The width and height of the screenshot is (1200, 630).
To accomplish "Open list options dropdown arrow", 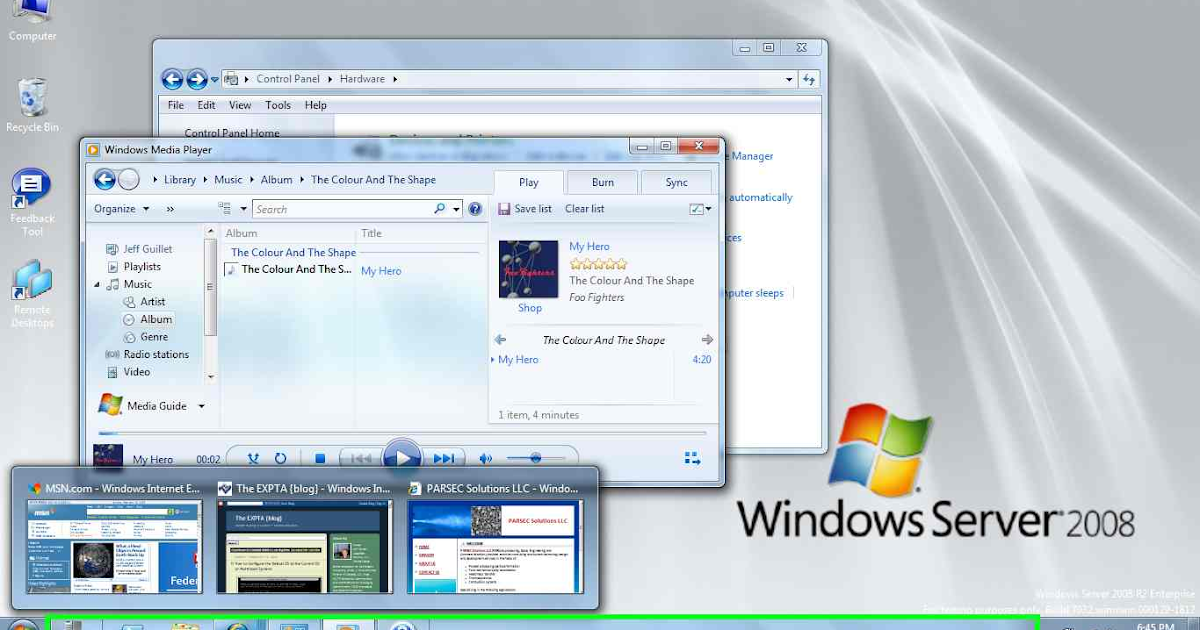I will [709, 209].
